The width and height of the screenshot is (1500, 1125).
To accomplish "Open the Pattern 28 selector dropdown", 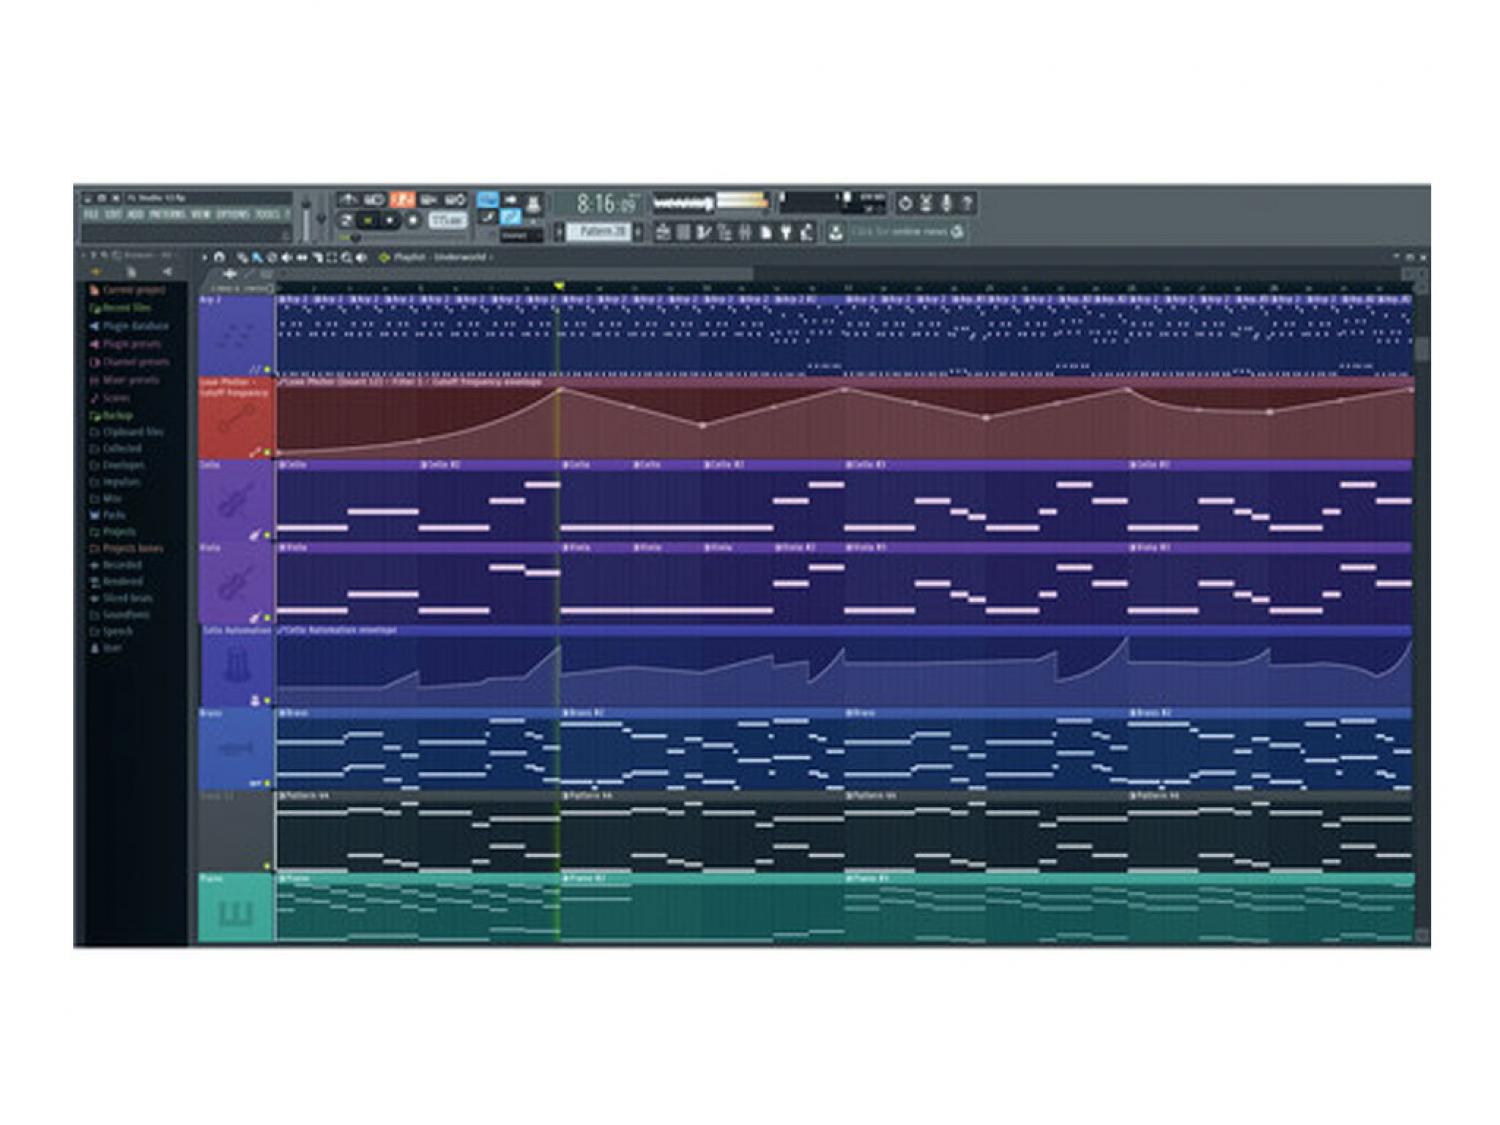I will [598, 232].
